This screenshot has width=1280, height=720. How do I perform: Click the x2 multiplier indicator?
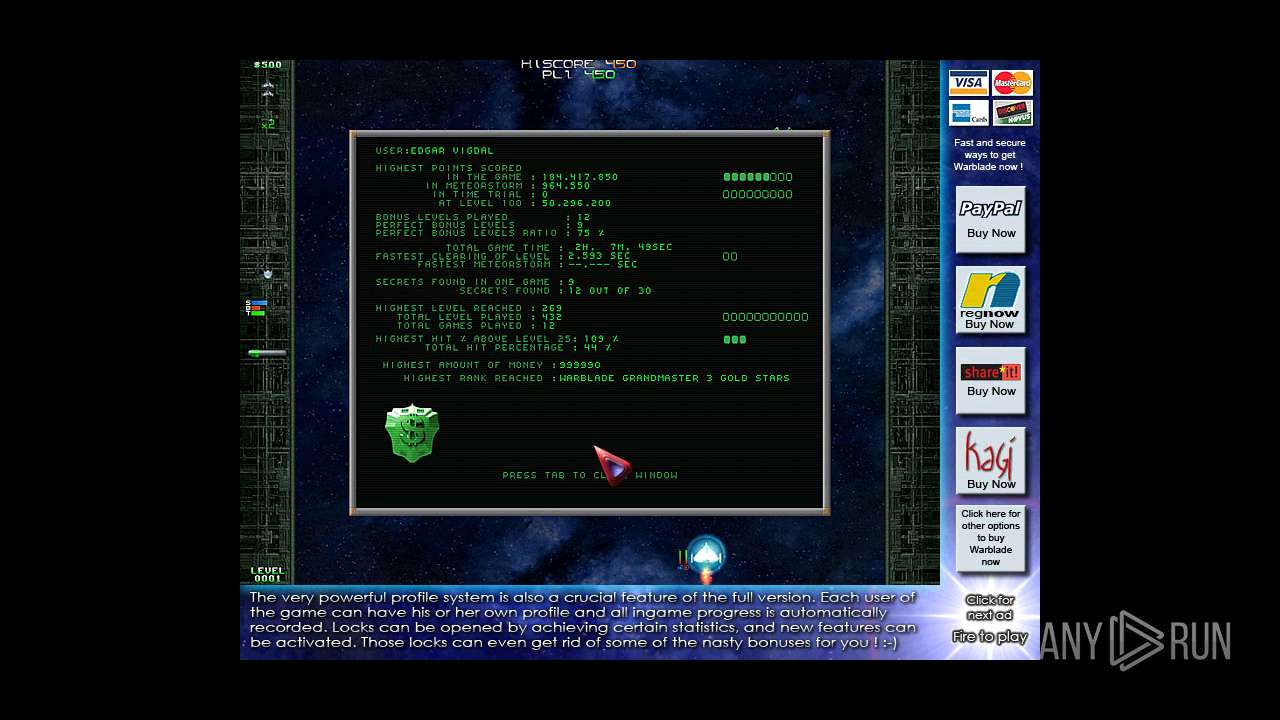[x=268, y=125]
